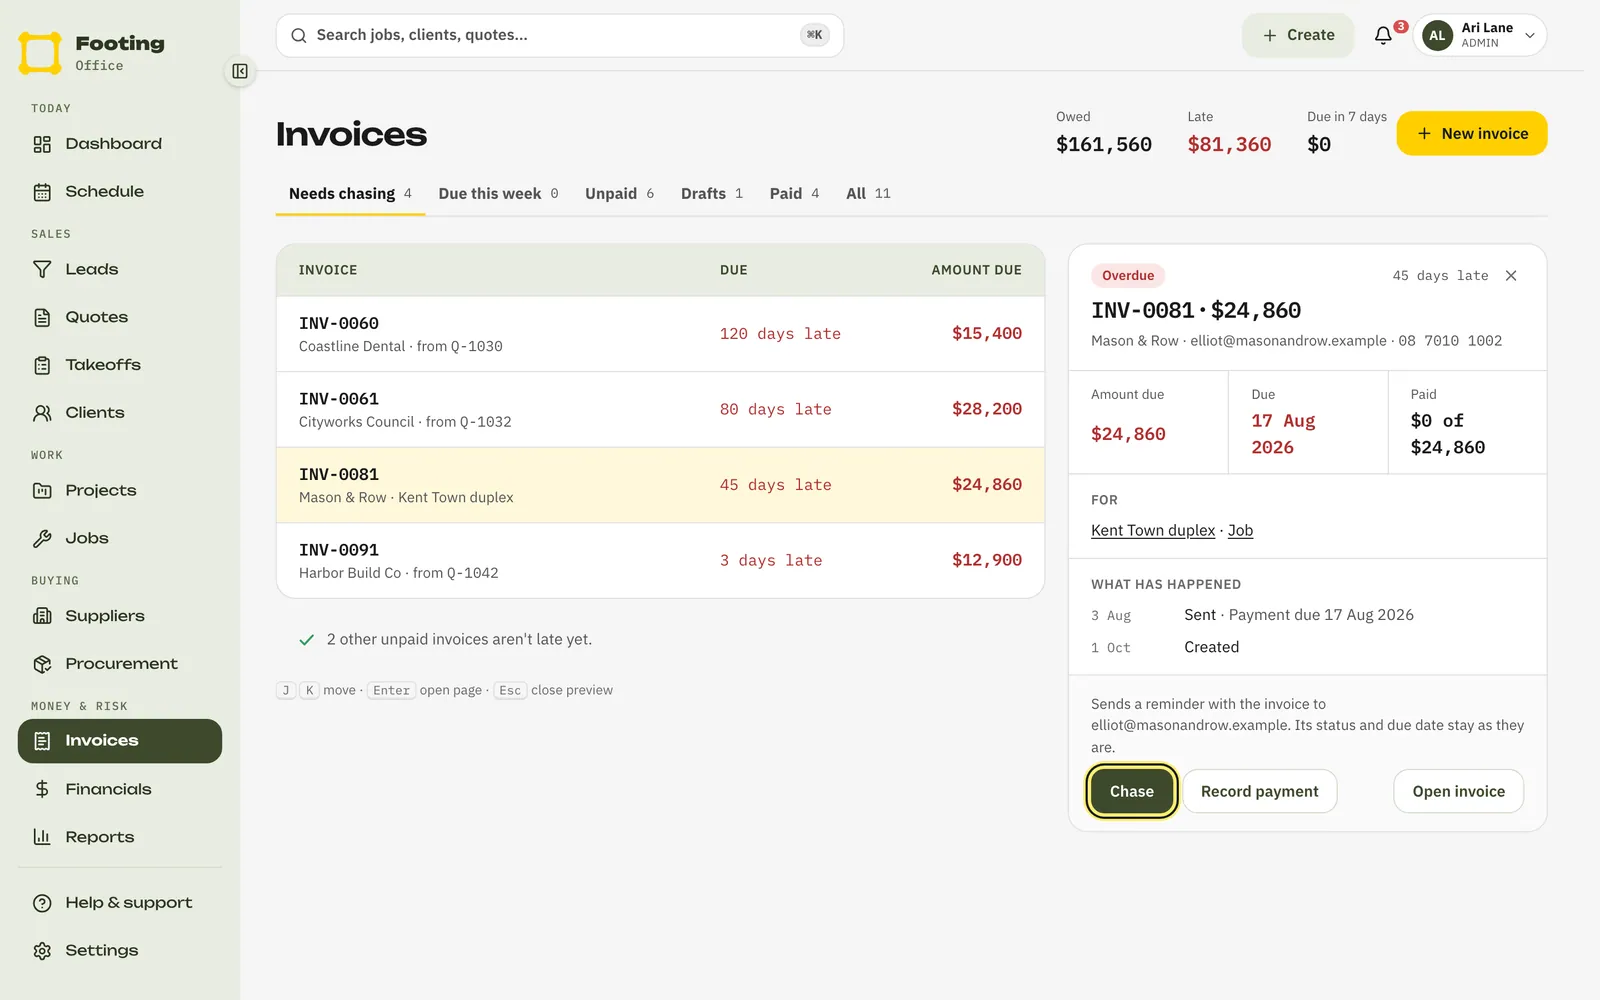The image size is (1600, 1000).
Task: Click the Settings gear icon
Action: click(42, 951)
